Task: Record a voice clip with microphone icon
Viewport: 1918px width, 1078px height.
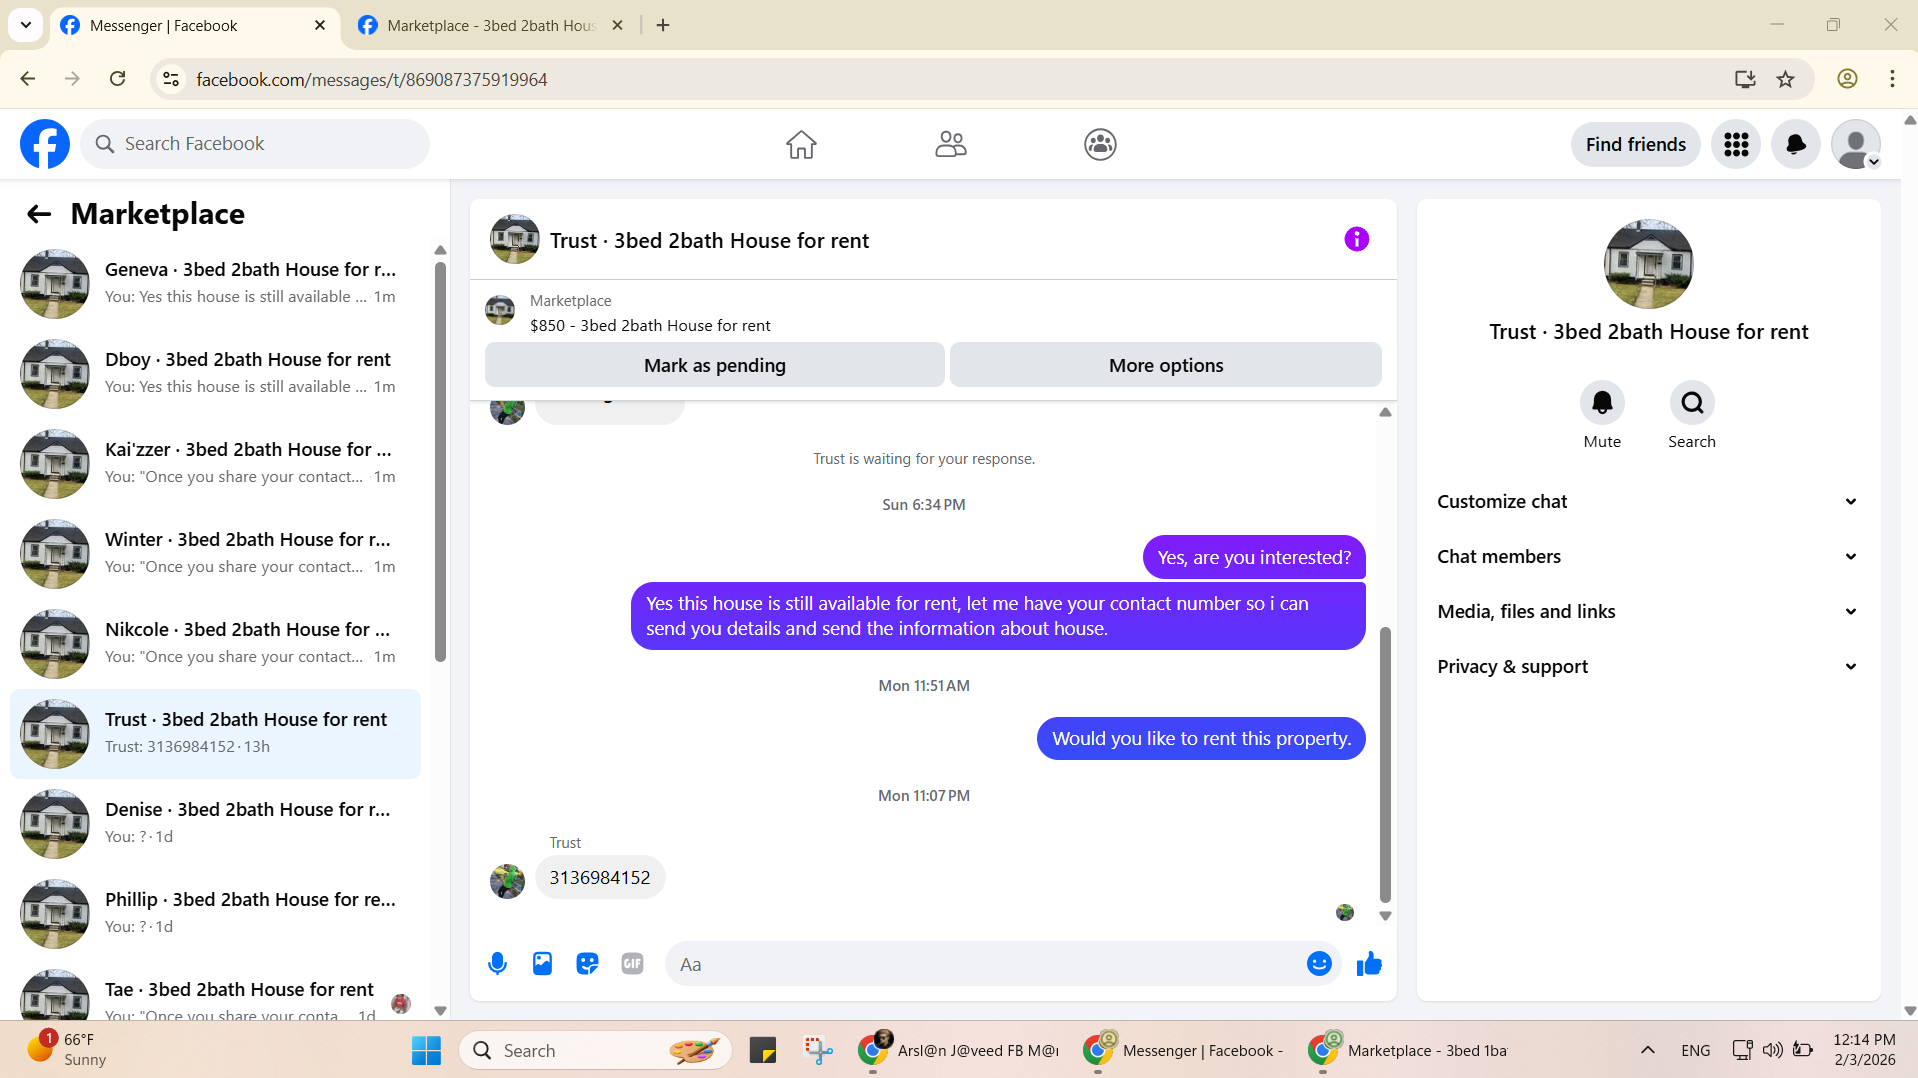Action: (x=497, y=964)
